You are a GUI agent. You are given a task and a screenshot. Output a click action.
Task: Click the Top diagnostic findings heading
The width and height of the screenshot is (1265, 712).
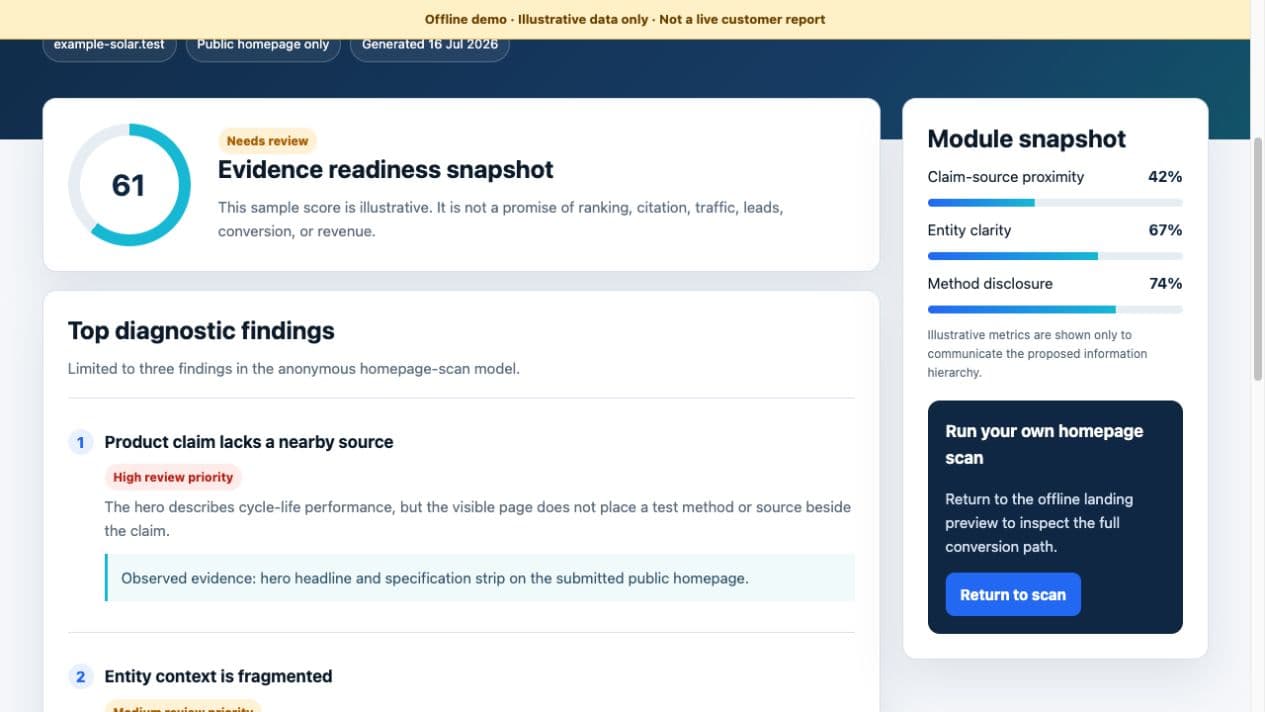click(201, 331)
